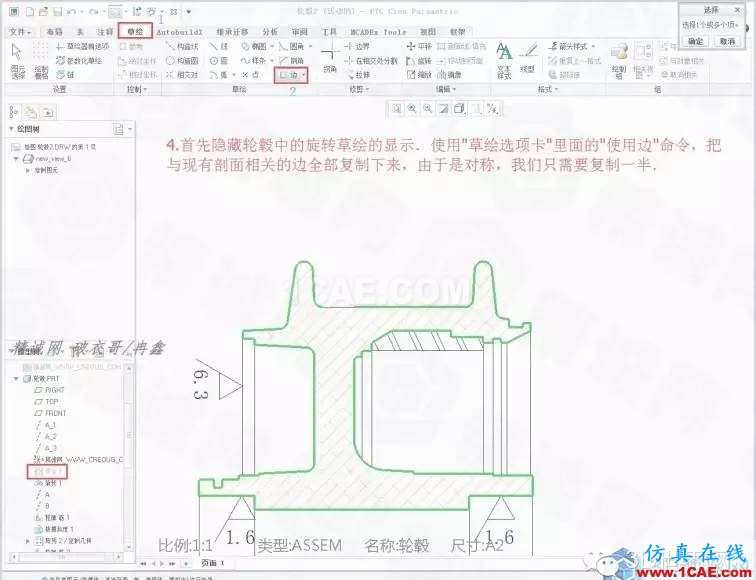Switch to the 分析 (Analysis) tab
756x580 pixels.
(270, 32)
